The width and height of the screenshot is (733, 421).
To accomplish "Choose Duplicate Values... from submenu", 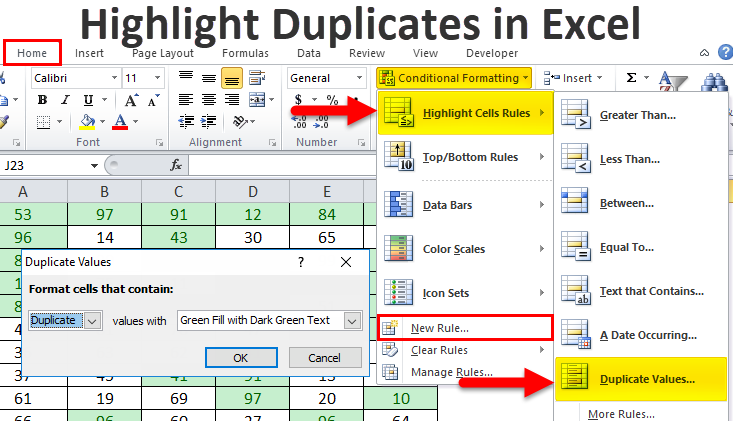I will (641, 379).
